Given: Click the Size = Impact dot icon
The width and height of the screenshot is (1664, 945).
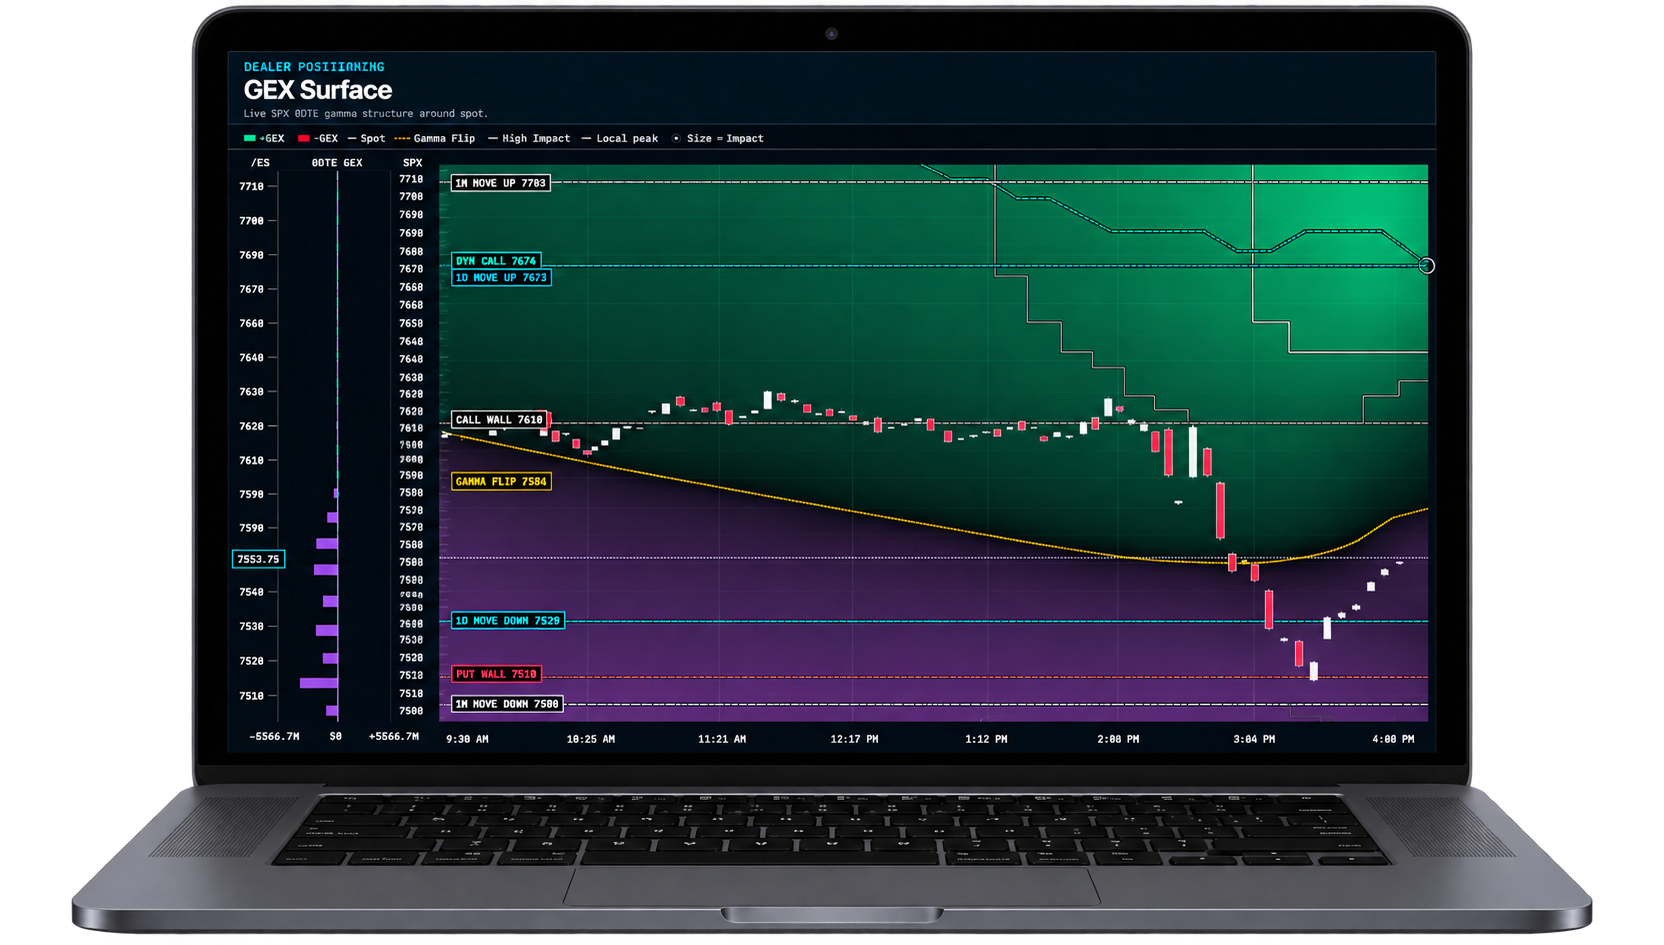Looking at the screenshot, I should 677,139.
